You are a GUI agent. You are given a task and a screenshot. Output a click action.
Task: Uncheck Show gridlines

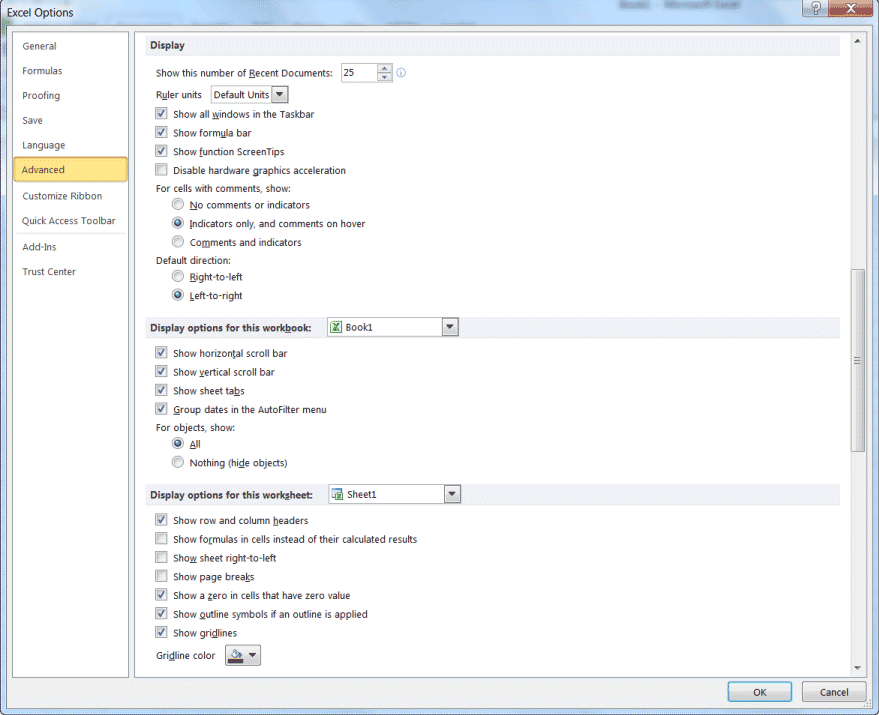161,632
